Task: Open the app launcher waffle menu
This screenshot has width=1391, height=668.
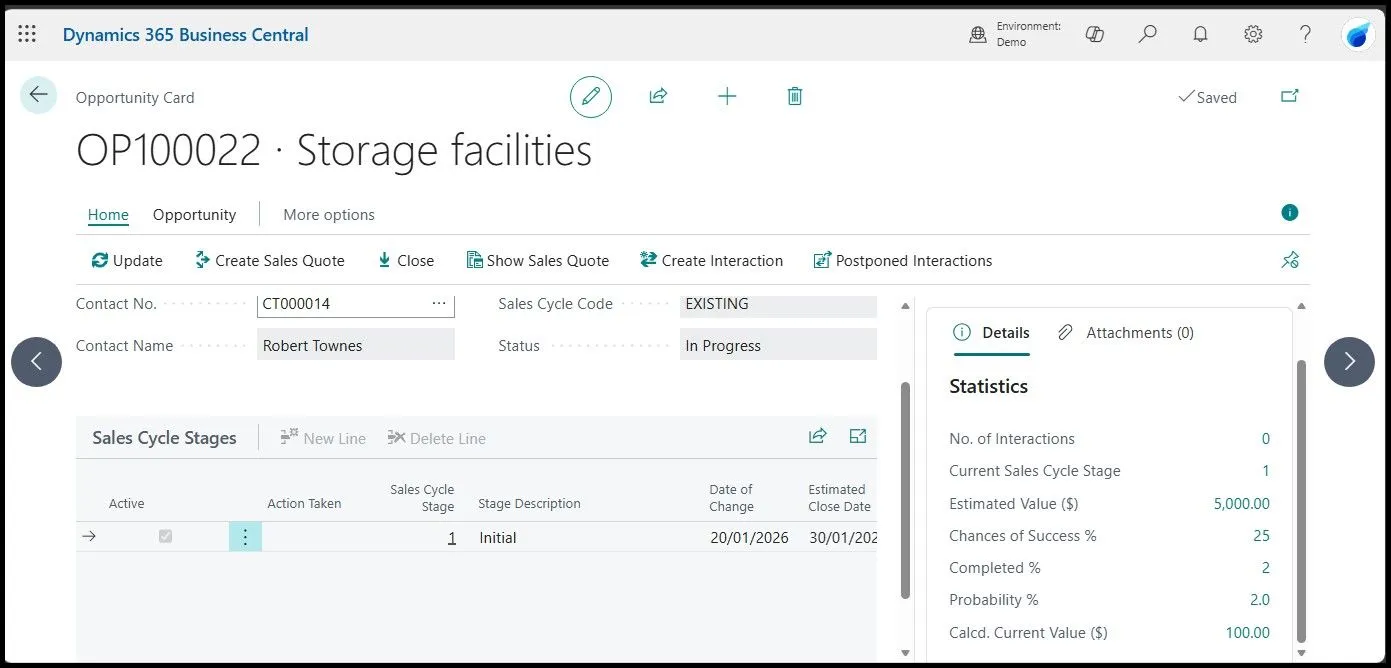Action: [27, 34]
